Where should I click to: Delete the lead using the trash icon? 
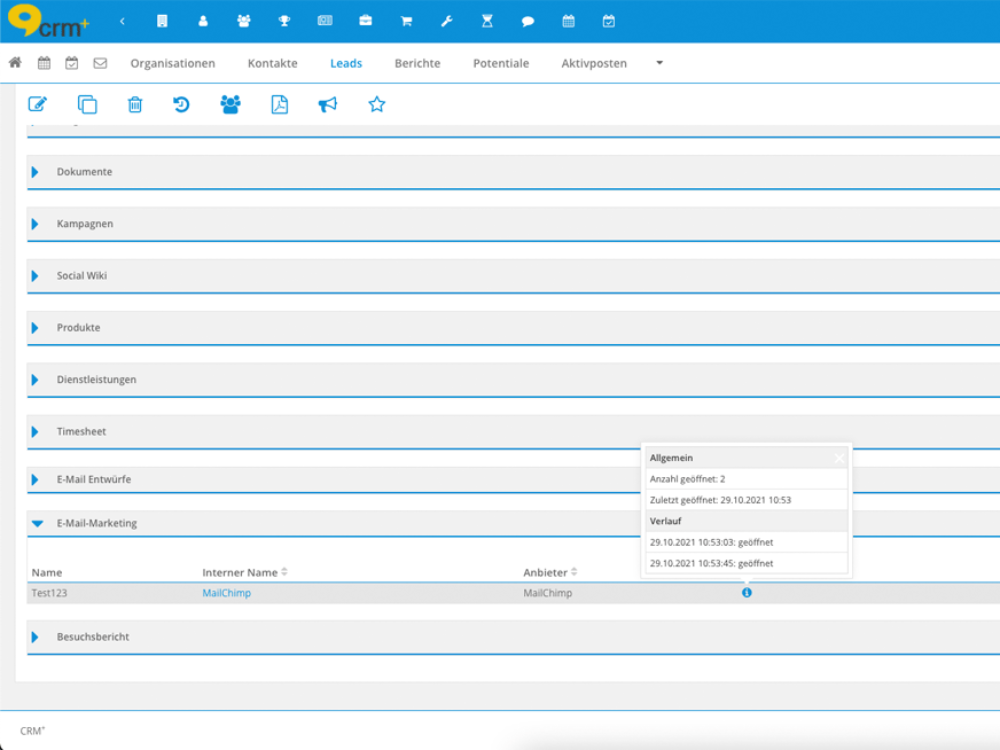point(135,104)
